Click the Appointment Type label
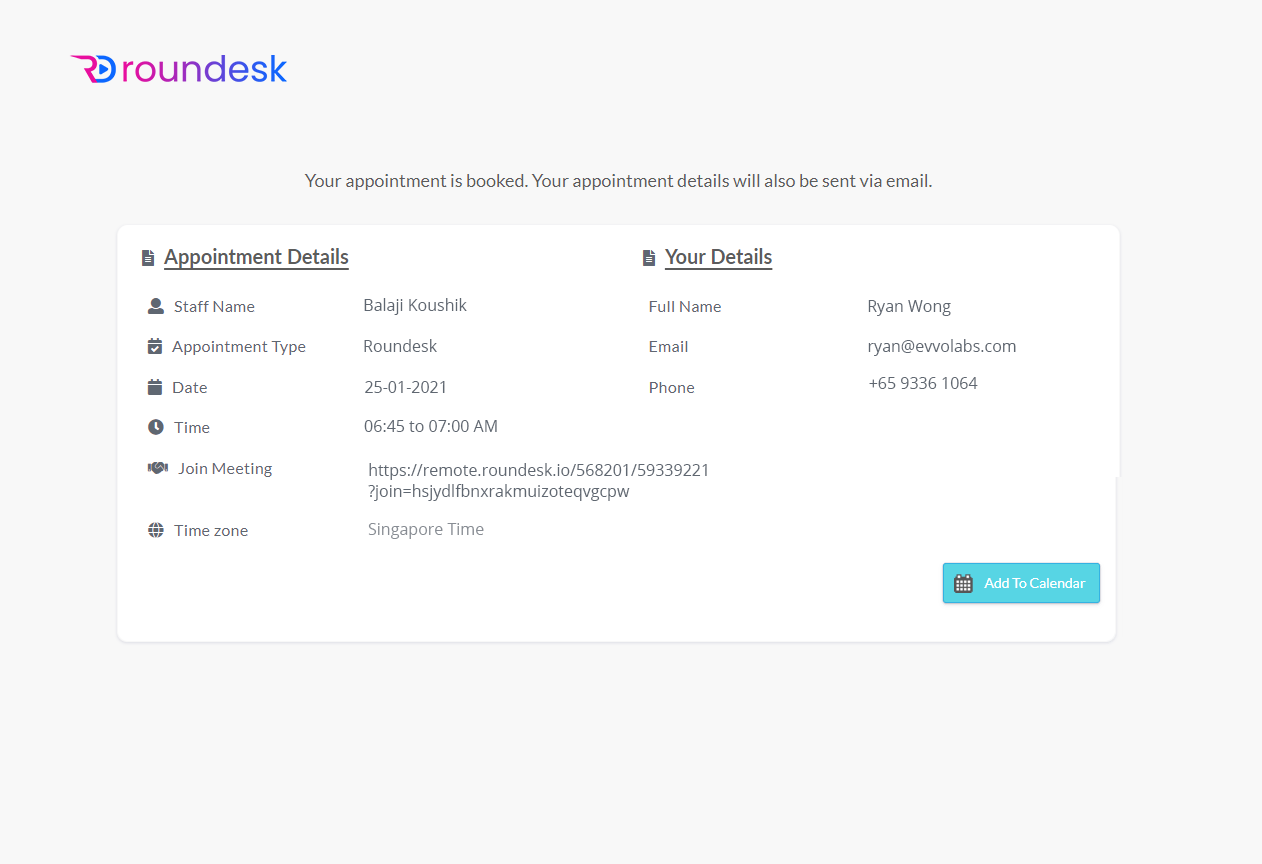This screenshot has height=864, width=1262. click(239, 347)
